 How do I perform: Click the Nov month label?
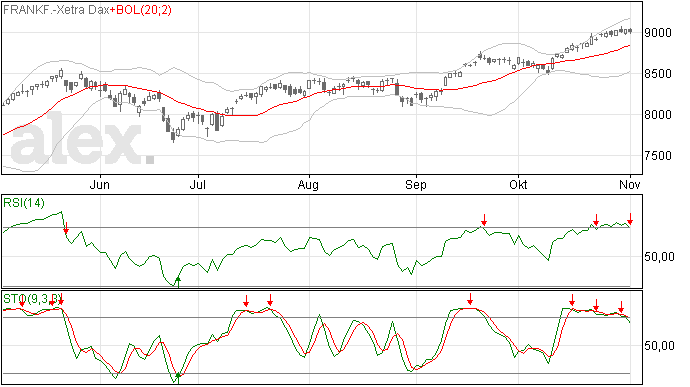tap(630, 184)
